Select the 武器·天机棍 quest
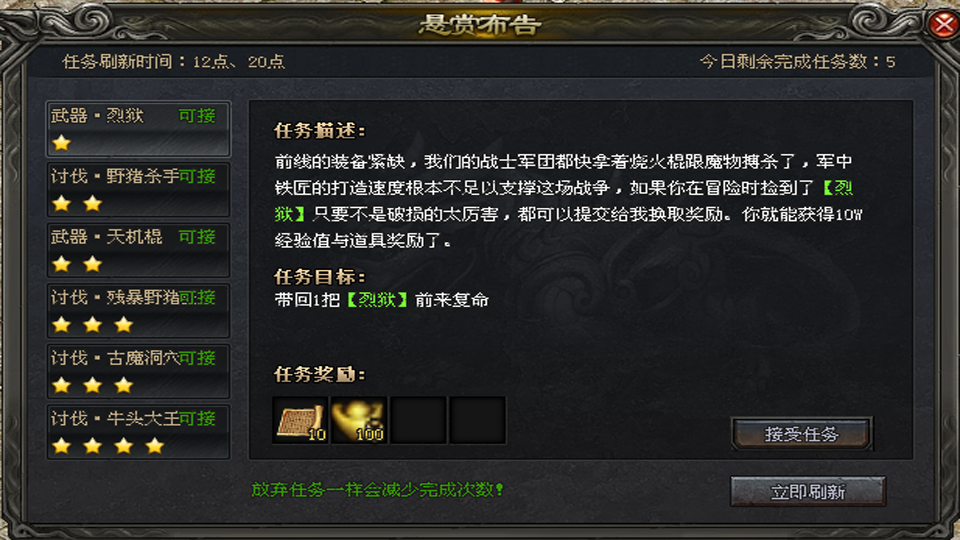Image resolution: width=960 pixels, height=540 pixels. [x=138, y=250]
